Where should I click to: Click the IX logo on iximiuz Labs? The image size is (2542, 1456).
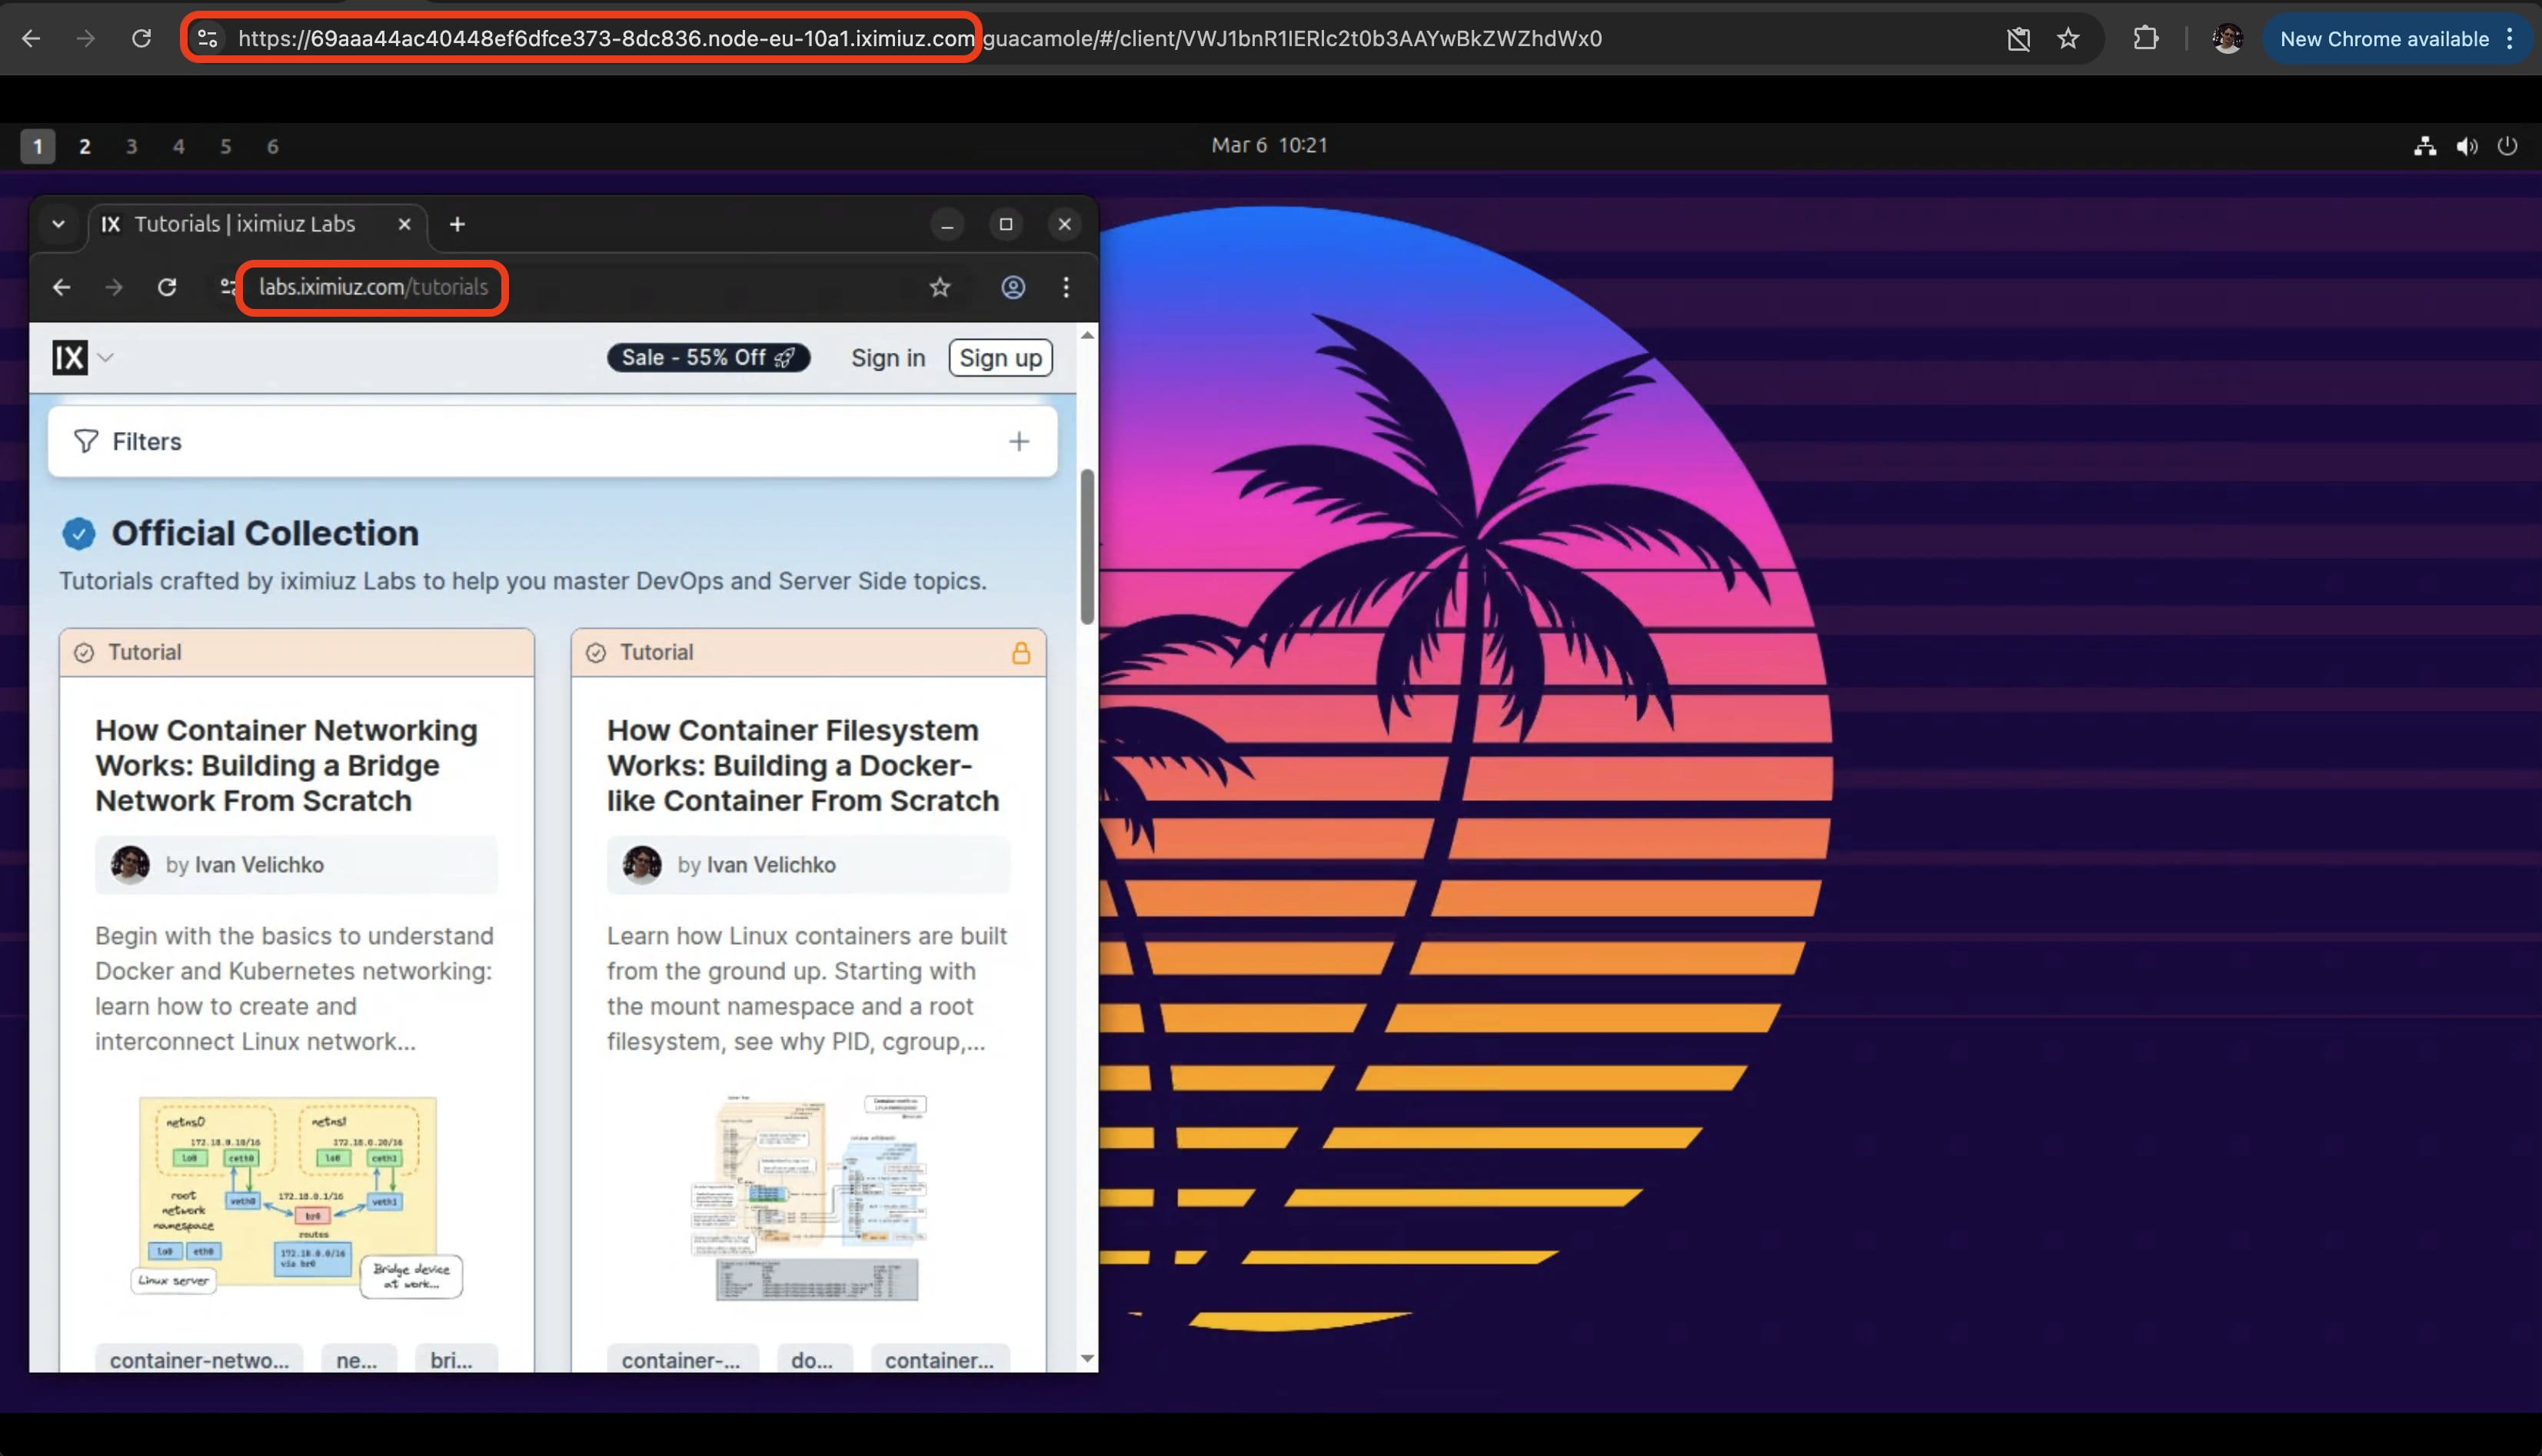[x=70, y=357]
